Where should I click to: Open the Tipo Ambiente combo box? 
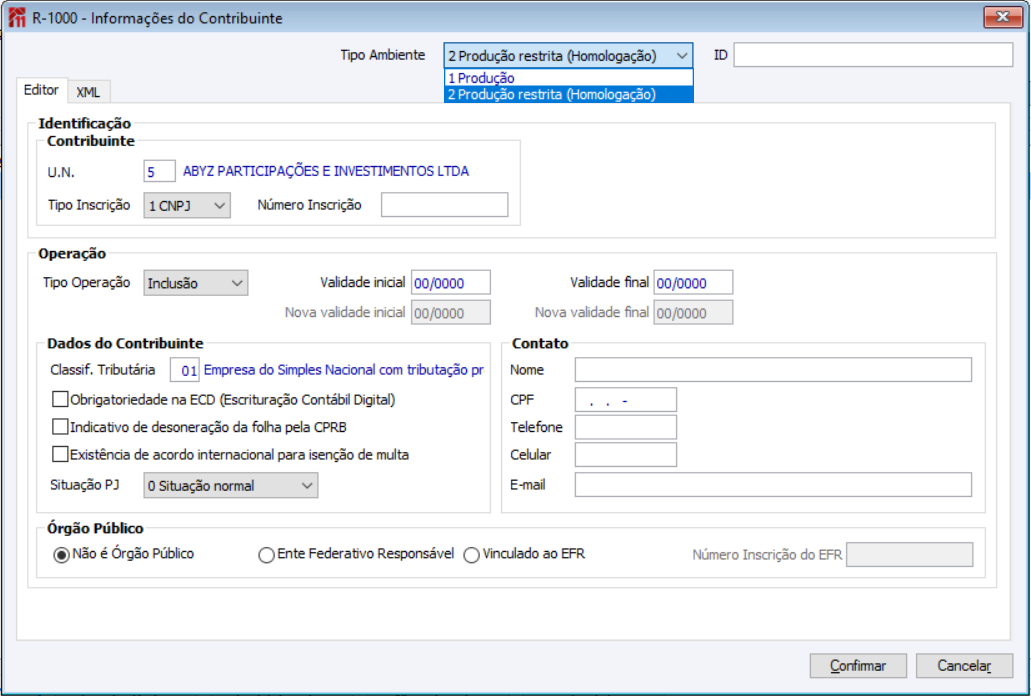(x=568, y=56)
